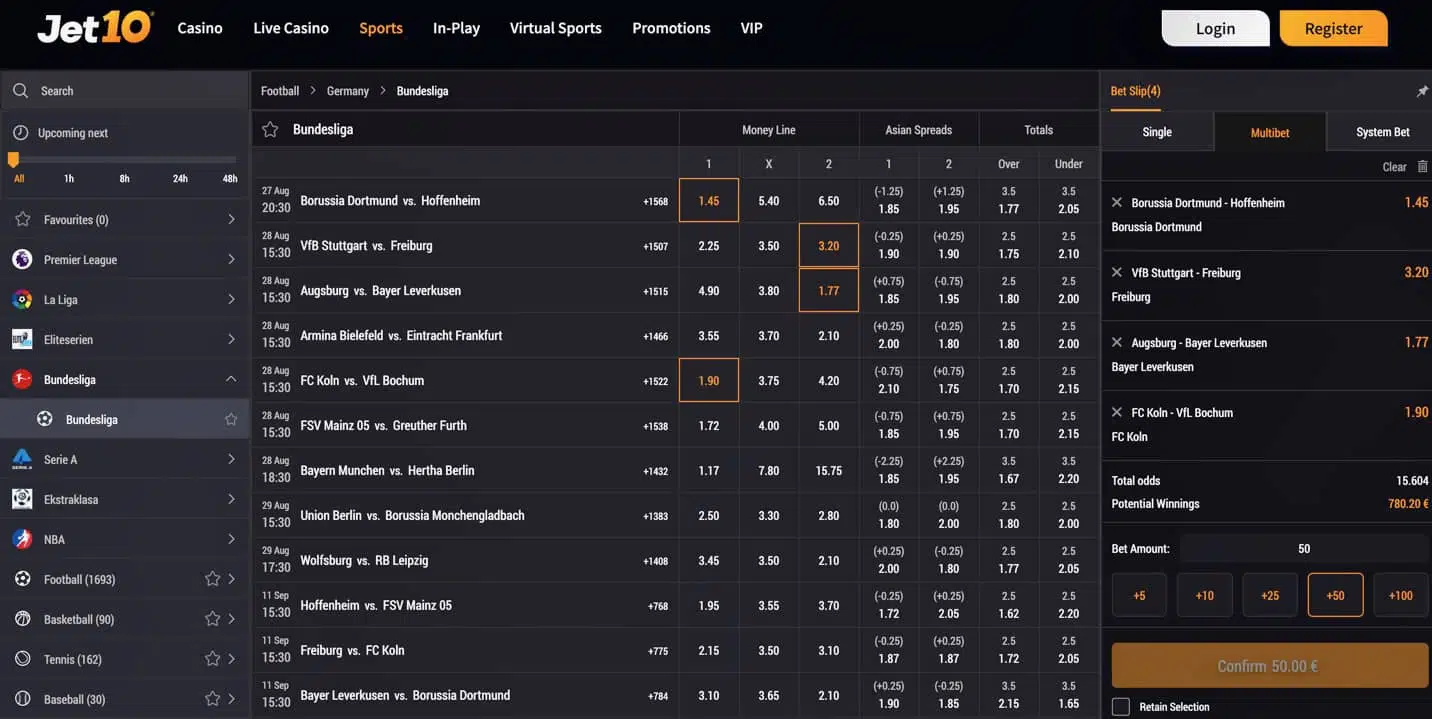1432x719 pixels.
Task: Click the Eliteserien logo icon
Action: click(x=22, y=339)
